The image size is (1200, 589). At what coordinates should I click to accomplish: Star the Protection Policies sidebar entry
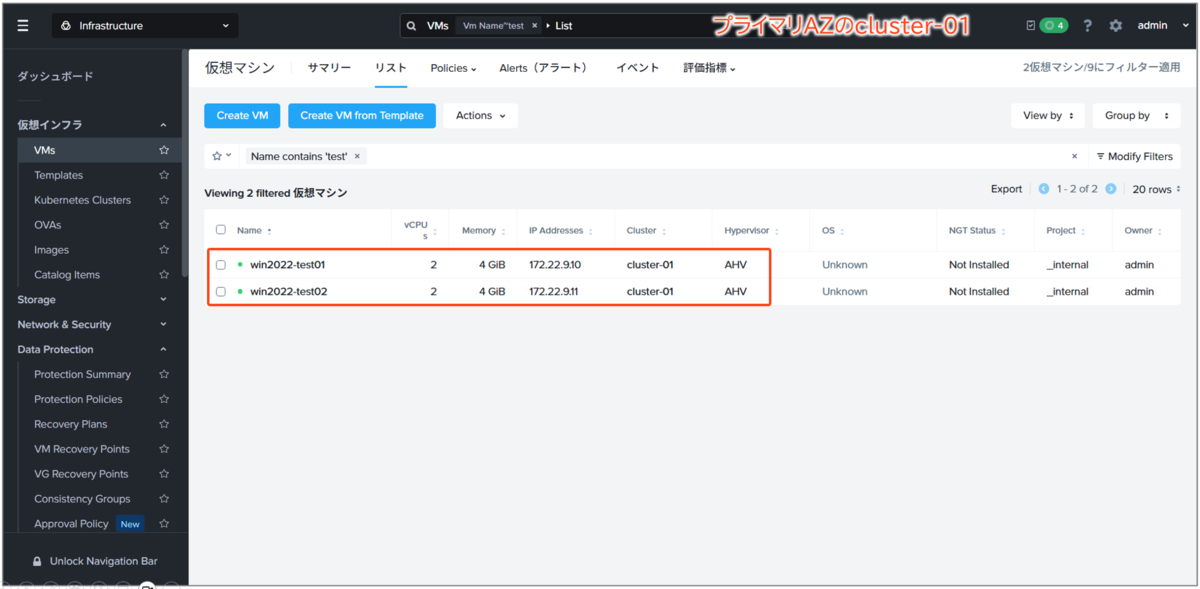pyautogui.click(x=164, y=399)
